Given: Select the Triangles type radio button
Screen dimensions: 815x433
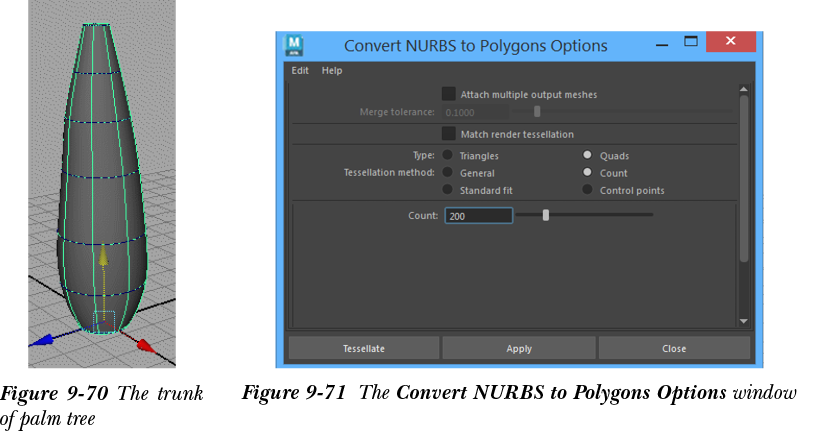Looking at the screenshot, I should (x=448, y=156).
